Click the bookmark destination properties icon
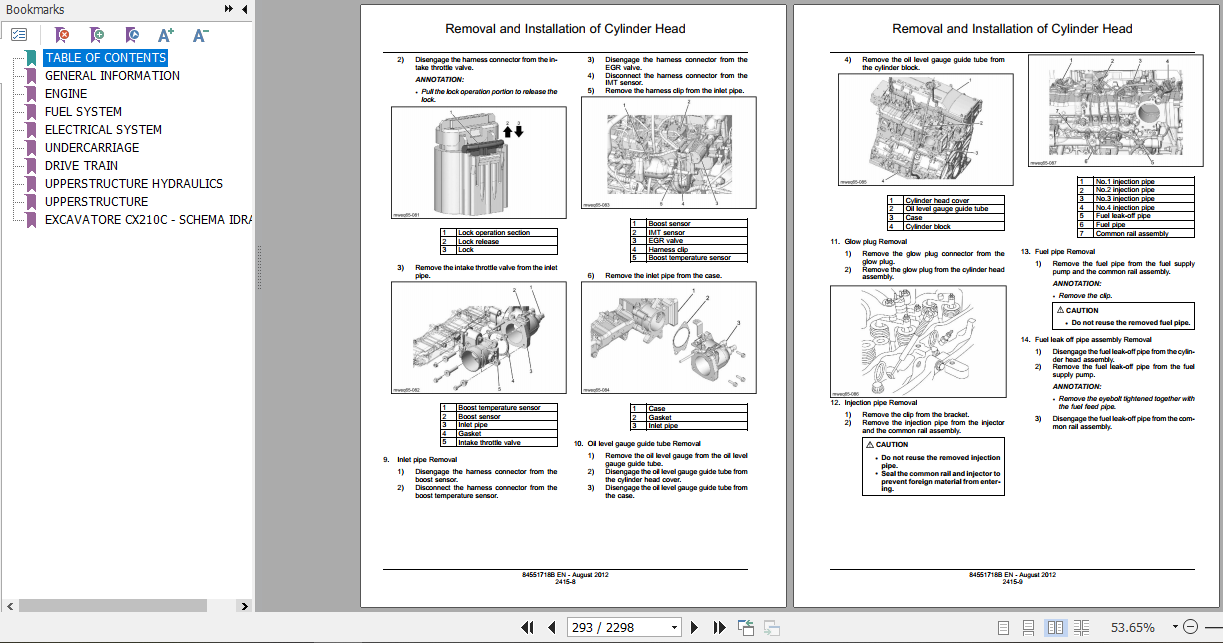1223x643 pixels. pos(132,35)
